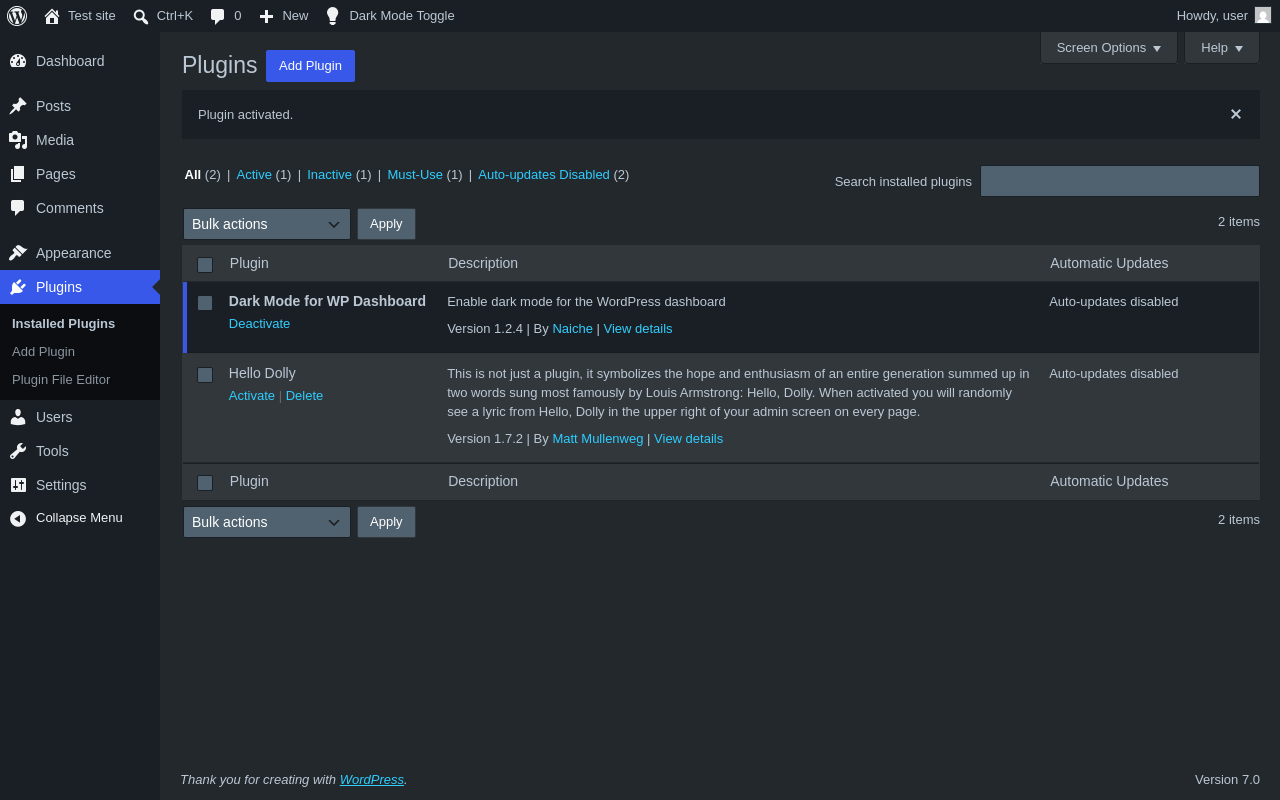Dismiss the Plugin activated notice
This screenshot has height=800, width=1280.
click(x=1236, y=114)
